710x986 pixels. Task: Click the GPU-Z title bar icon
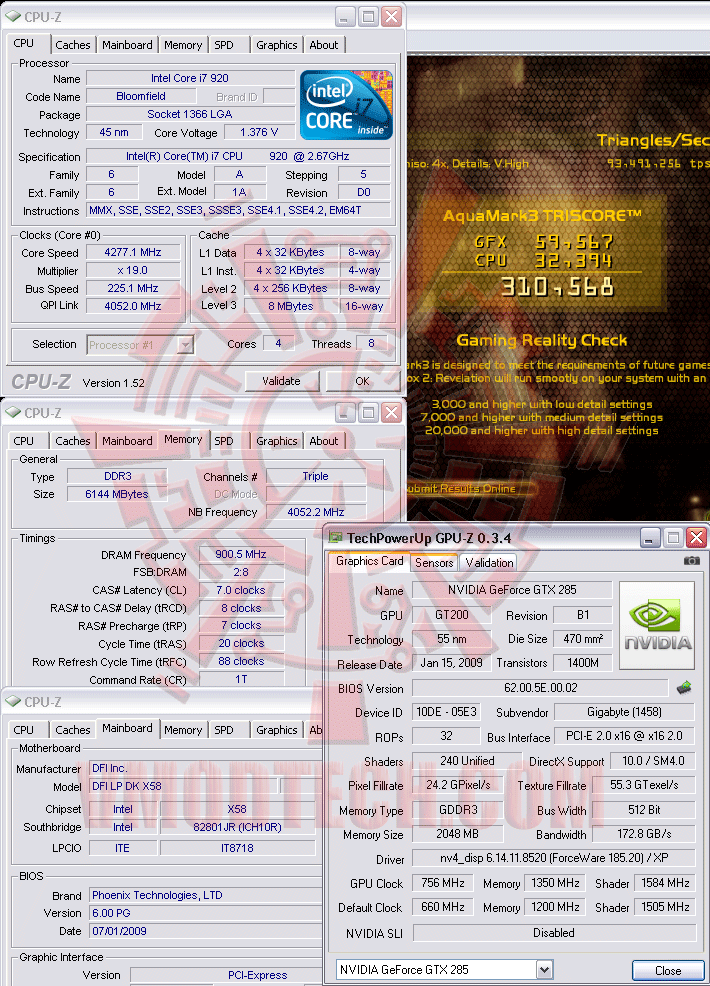point(336,538)
